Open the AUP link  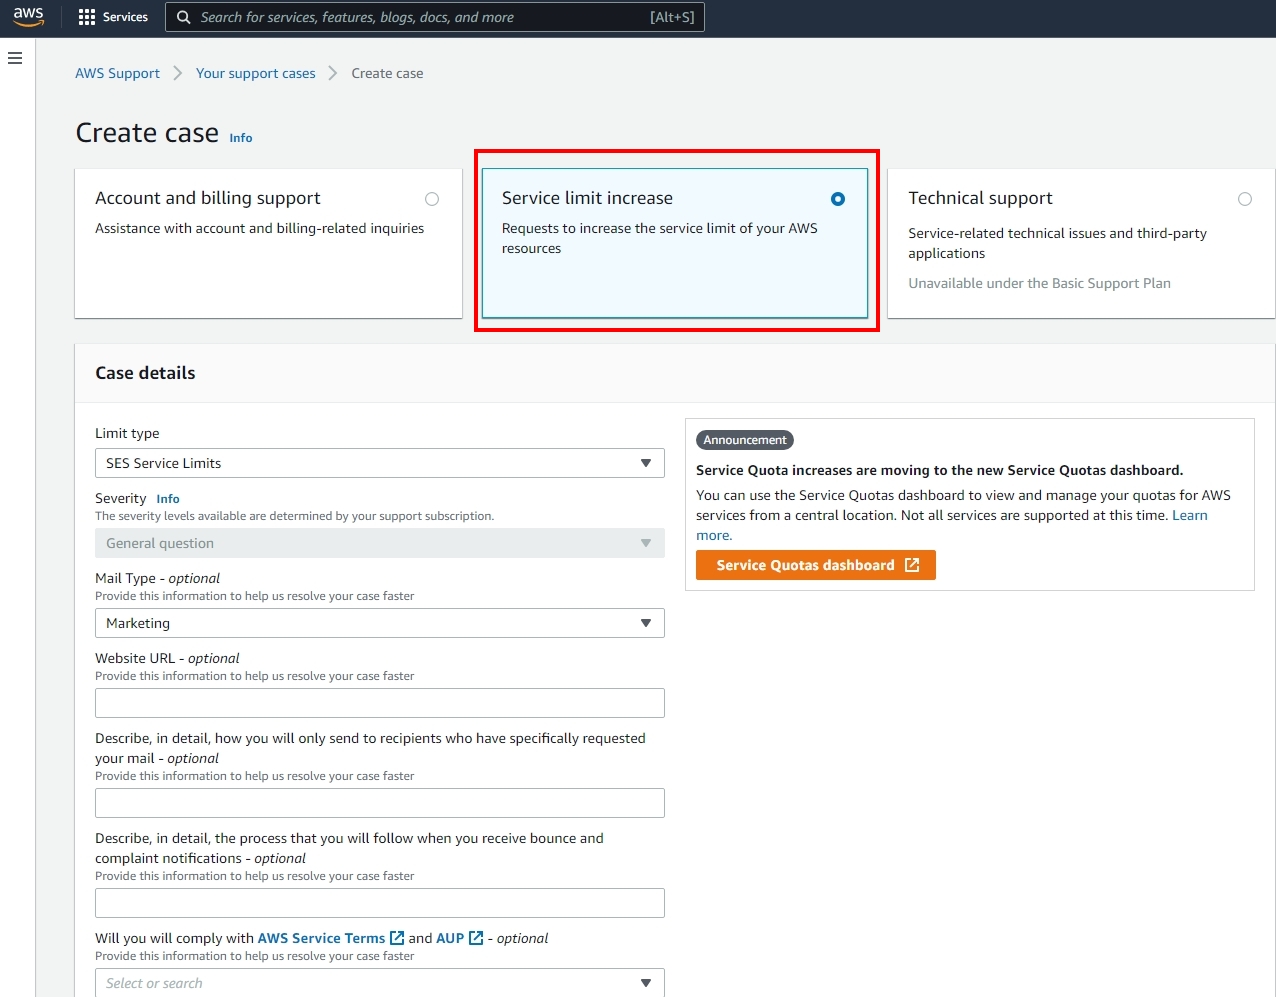(450, 938)
